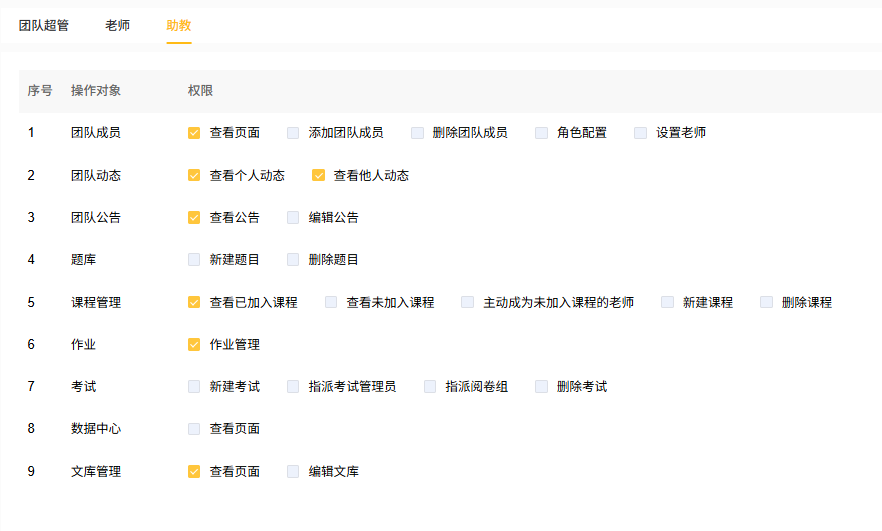The height and width of the screenshot is (531, 882).
Task: Check the 删除团队成员 checkbox
Action: (417, 133)
